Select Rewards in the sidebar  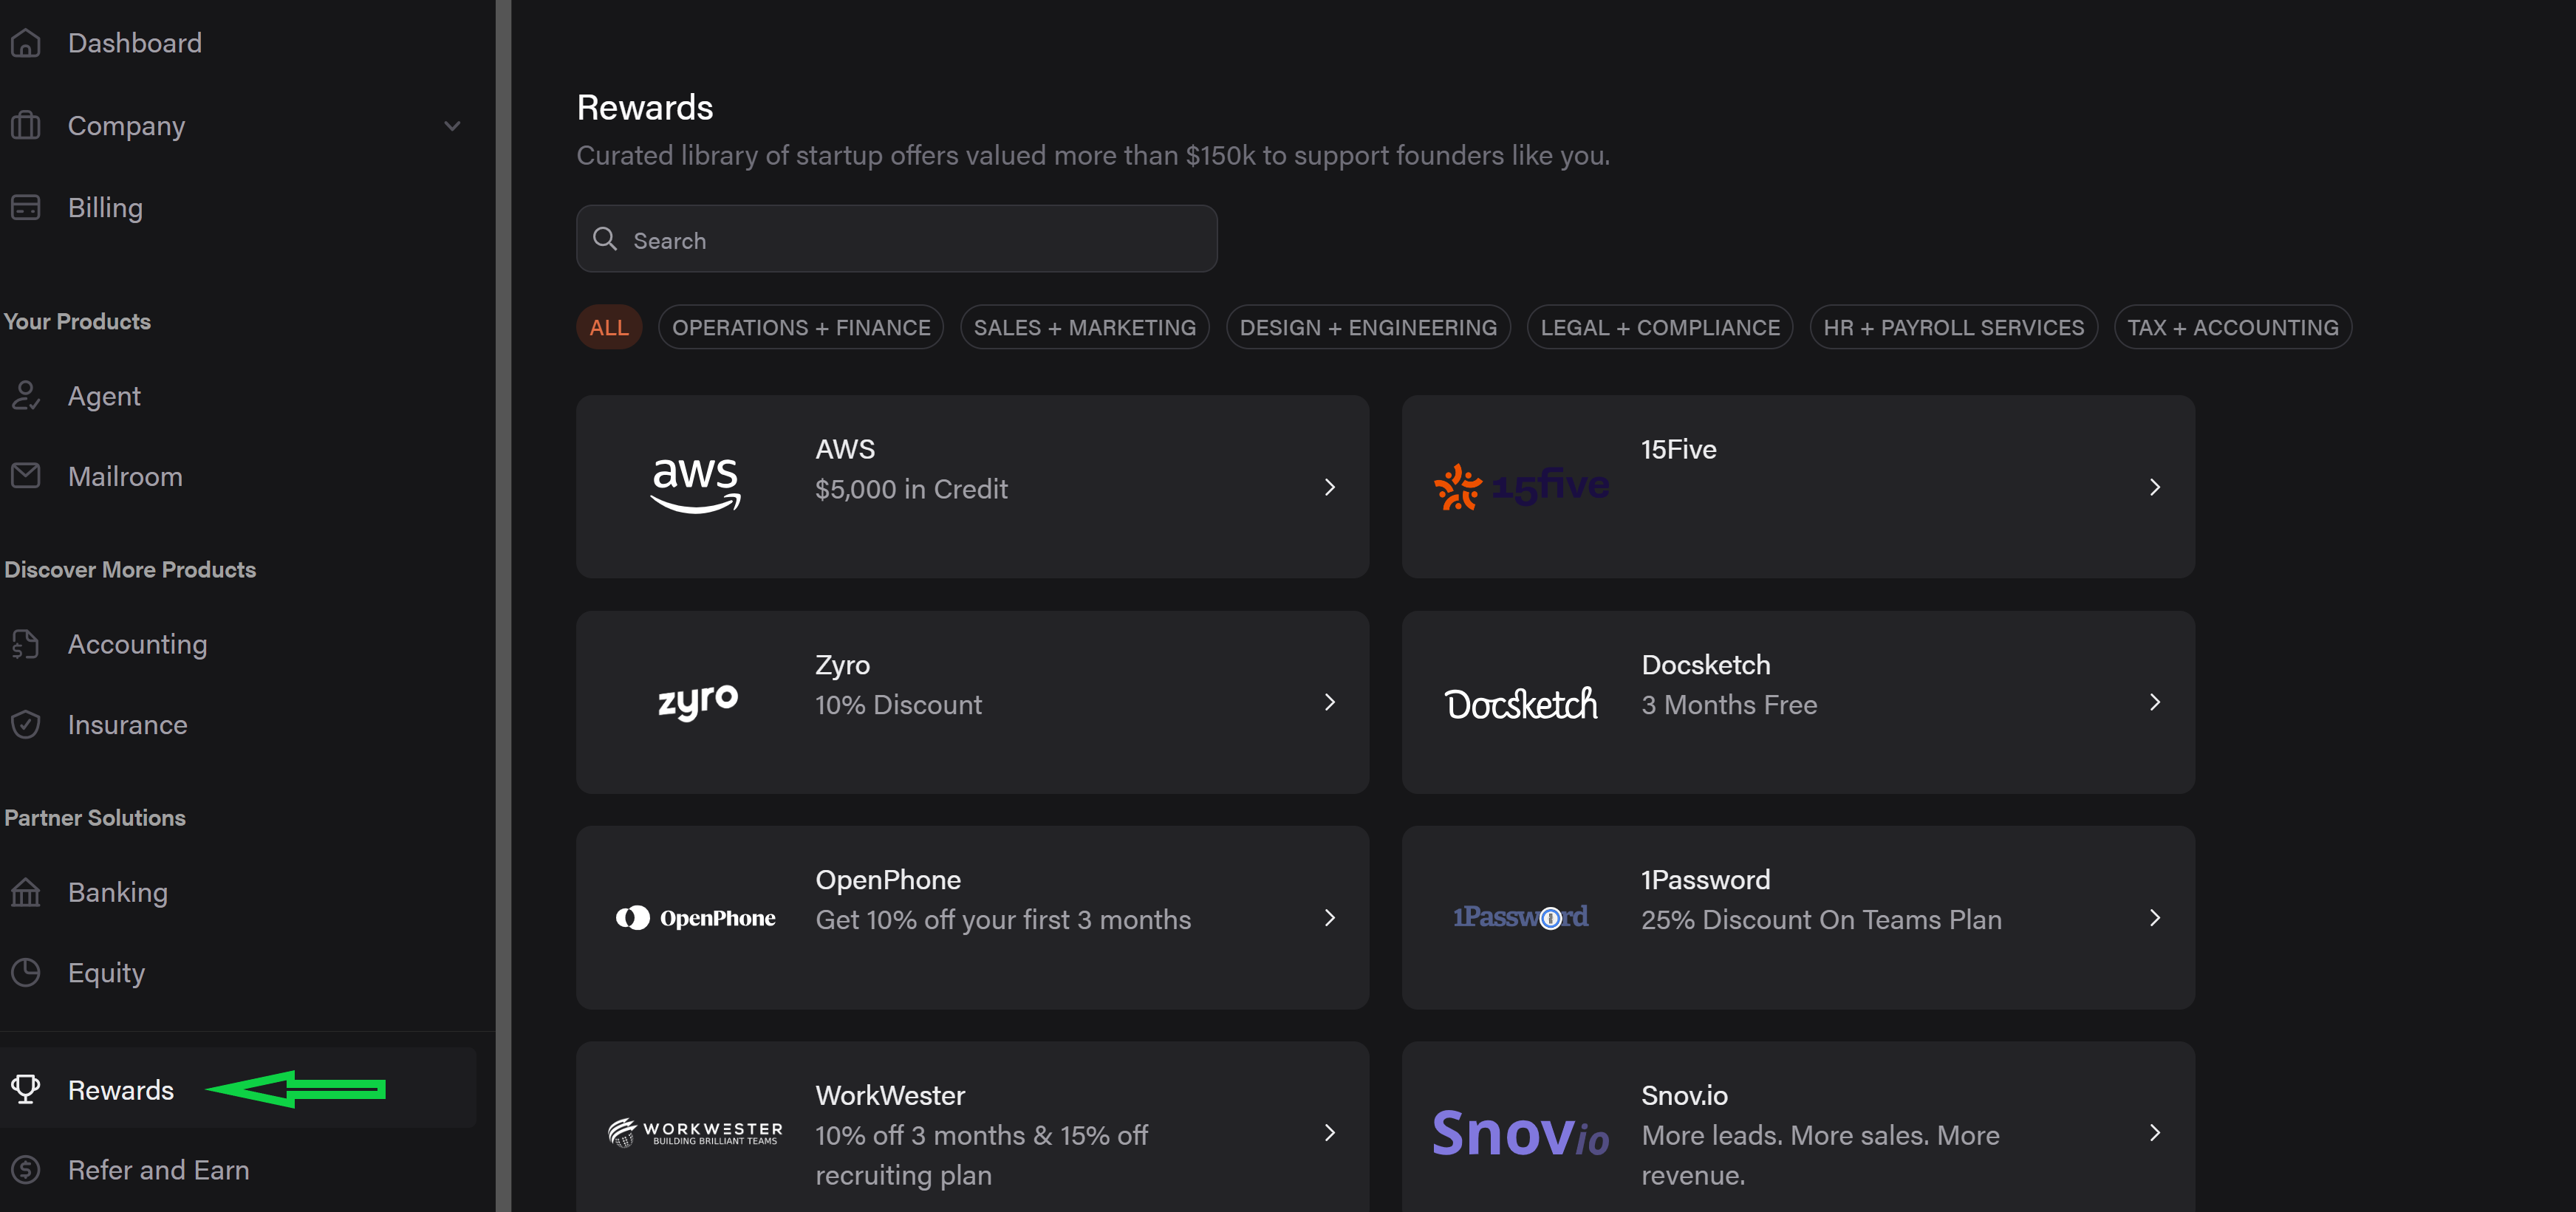click(x=121, y=1089)
